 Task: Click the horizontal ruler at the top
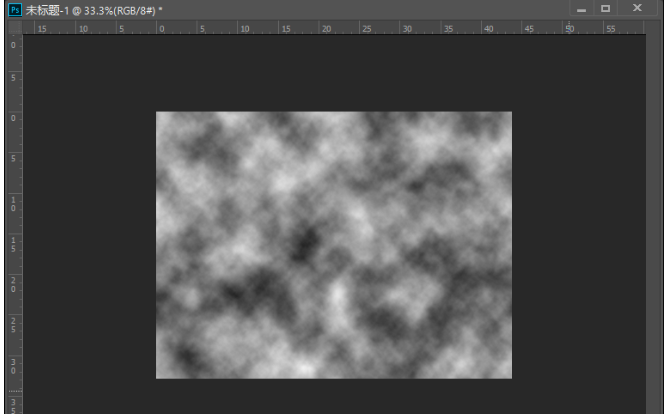point(333,28)
